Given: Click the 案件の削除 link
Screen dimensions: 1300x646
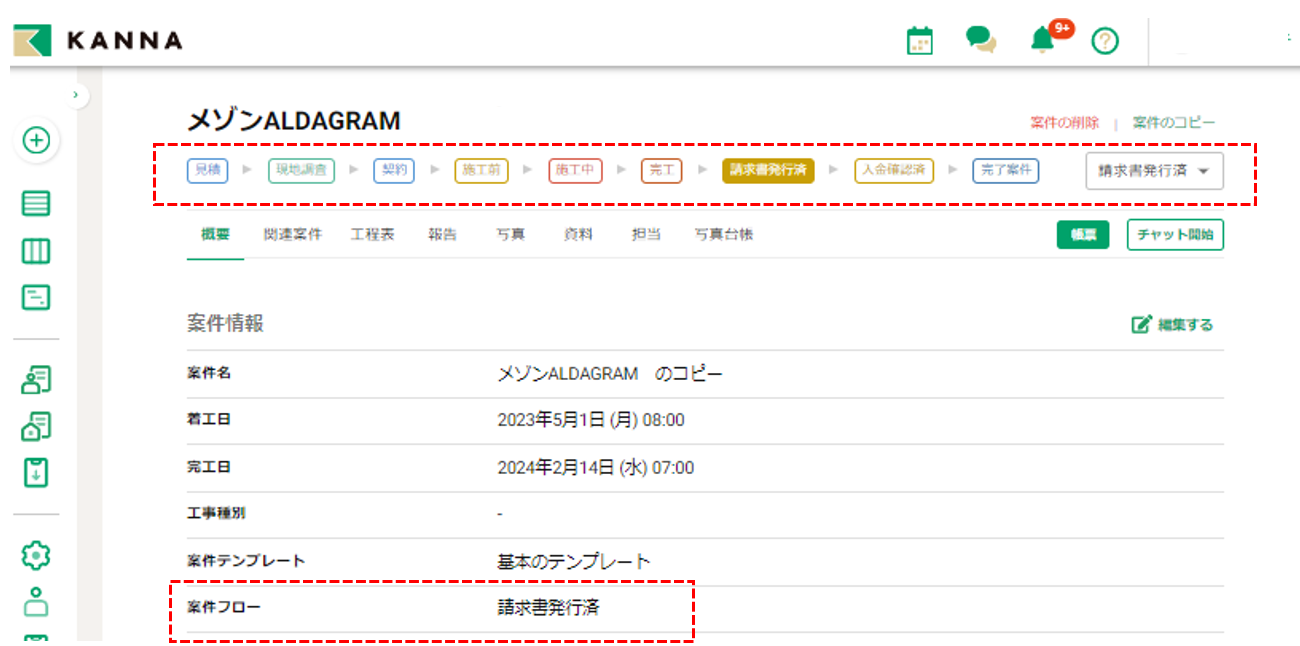Looking at the screenshot, I should click(1064, 123).
